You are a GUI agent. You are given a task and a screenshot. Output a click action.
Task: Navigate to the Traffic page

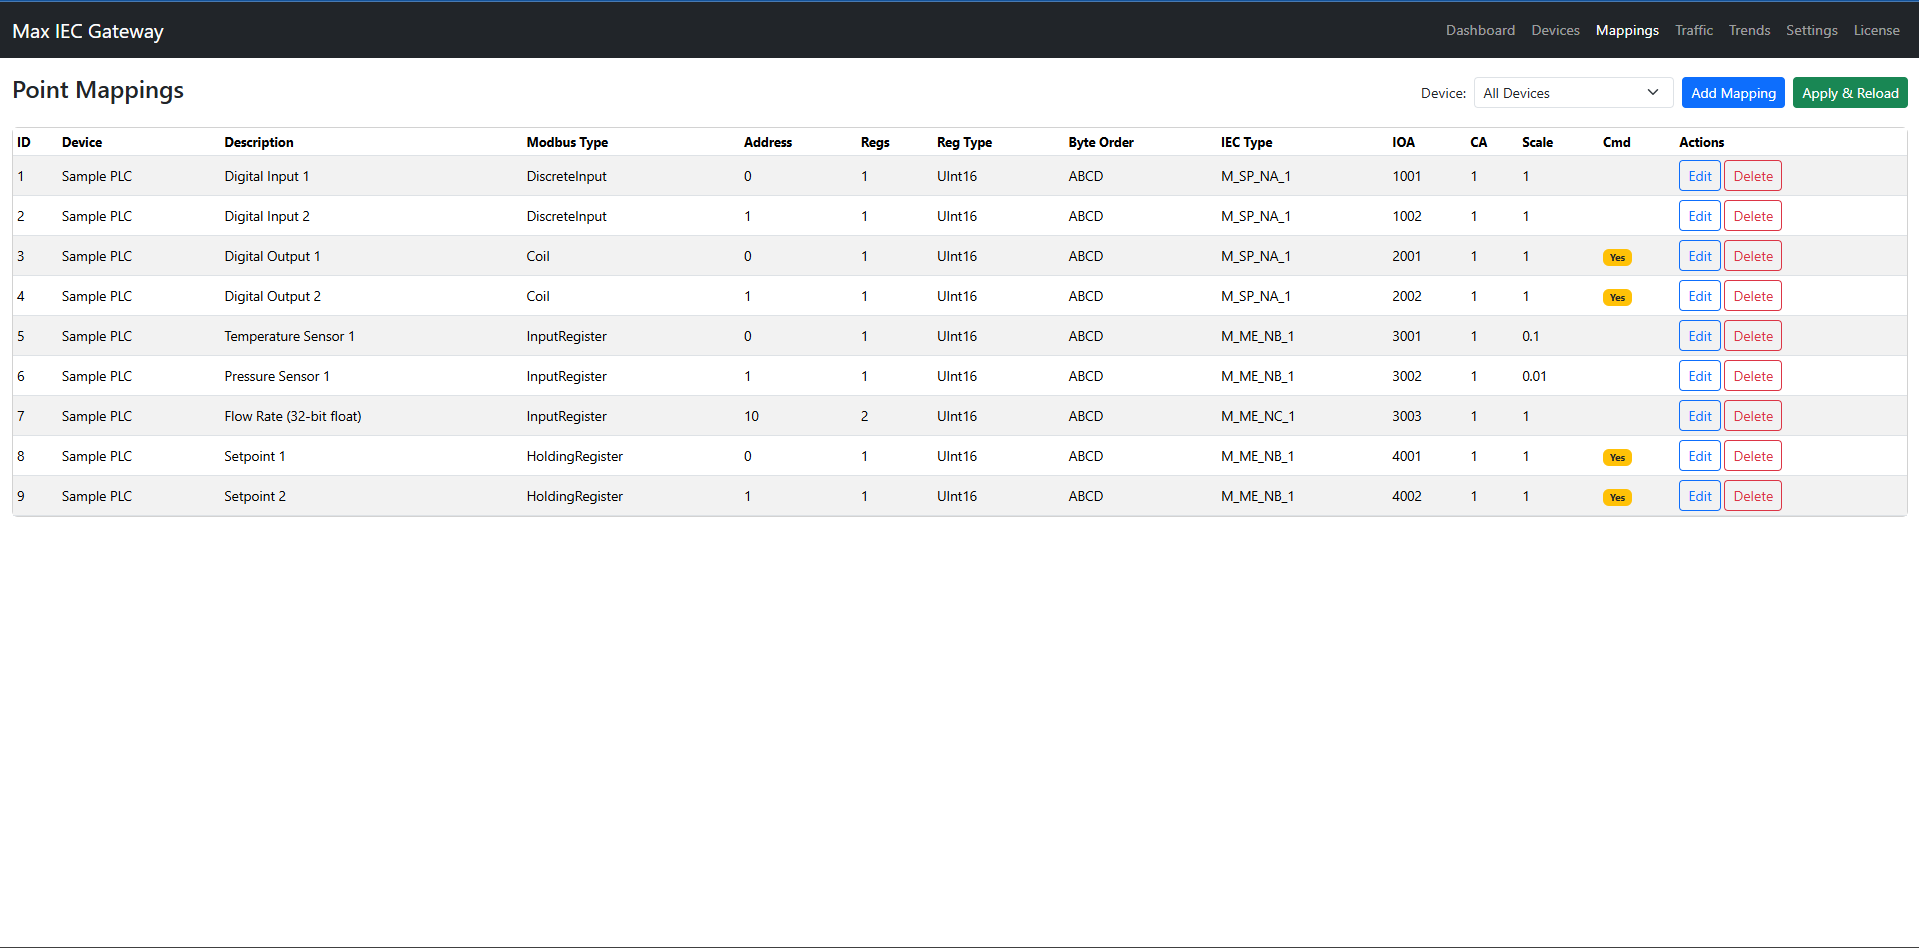(x=1694, y=30)
